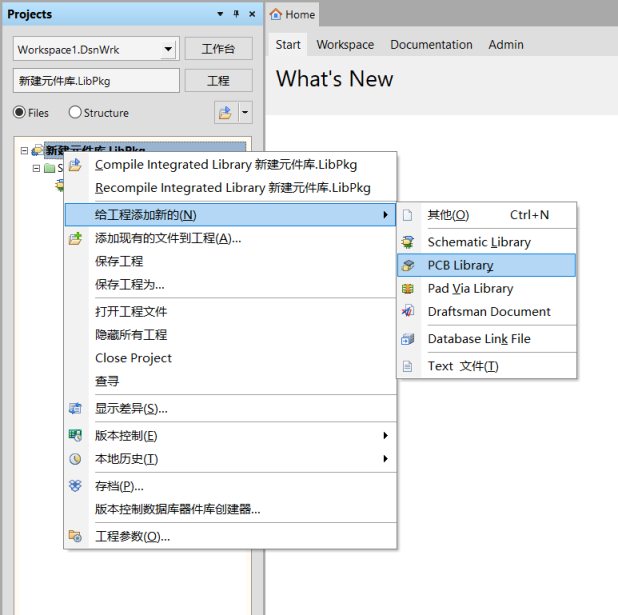Select the Files radio button
The image size is (618, 615).
pos(19,112)
